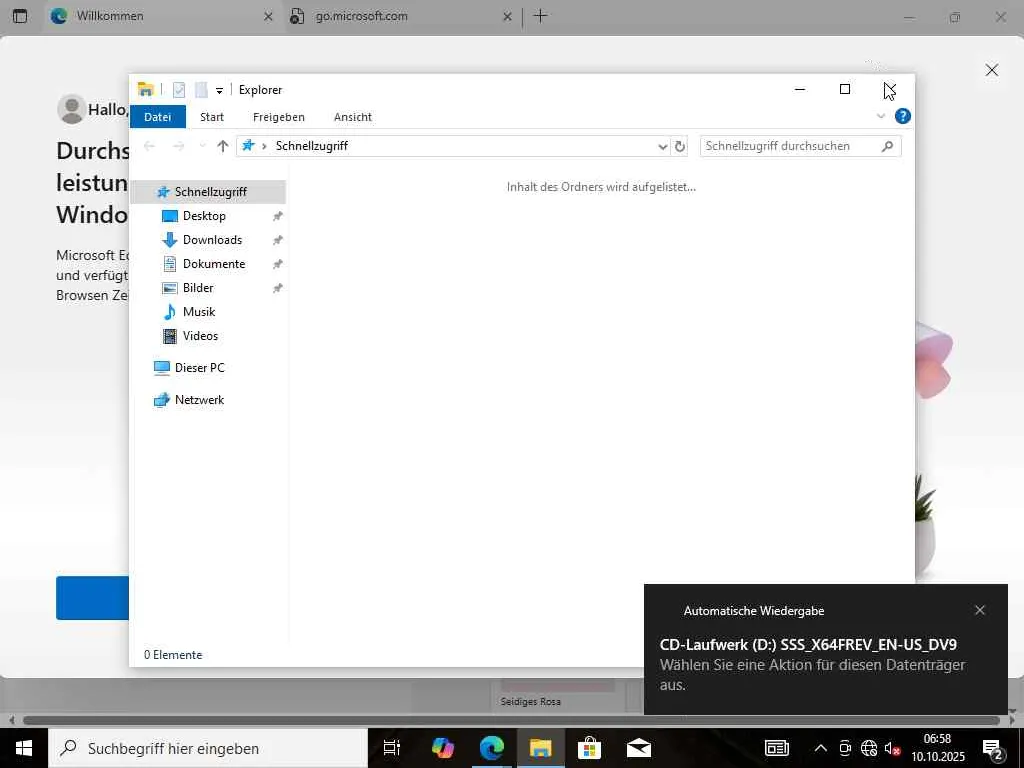Maximize the Explorer window

pyautogui.click(x=844, y=89)
